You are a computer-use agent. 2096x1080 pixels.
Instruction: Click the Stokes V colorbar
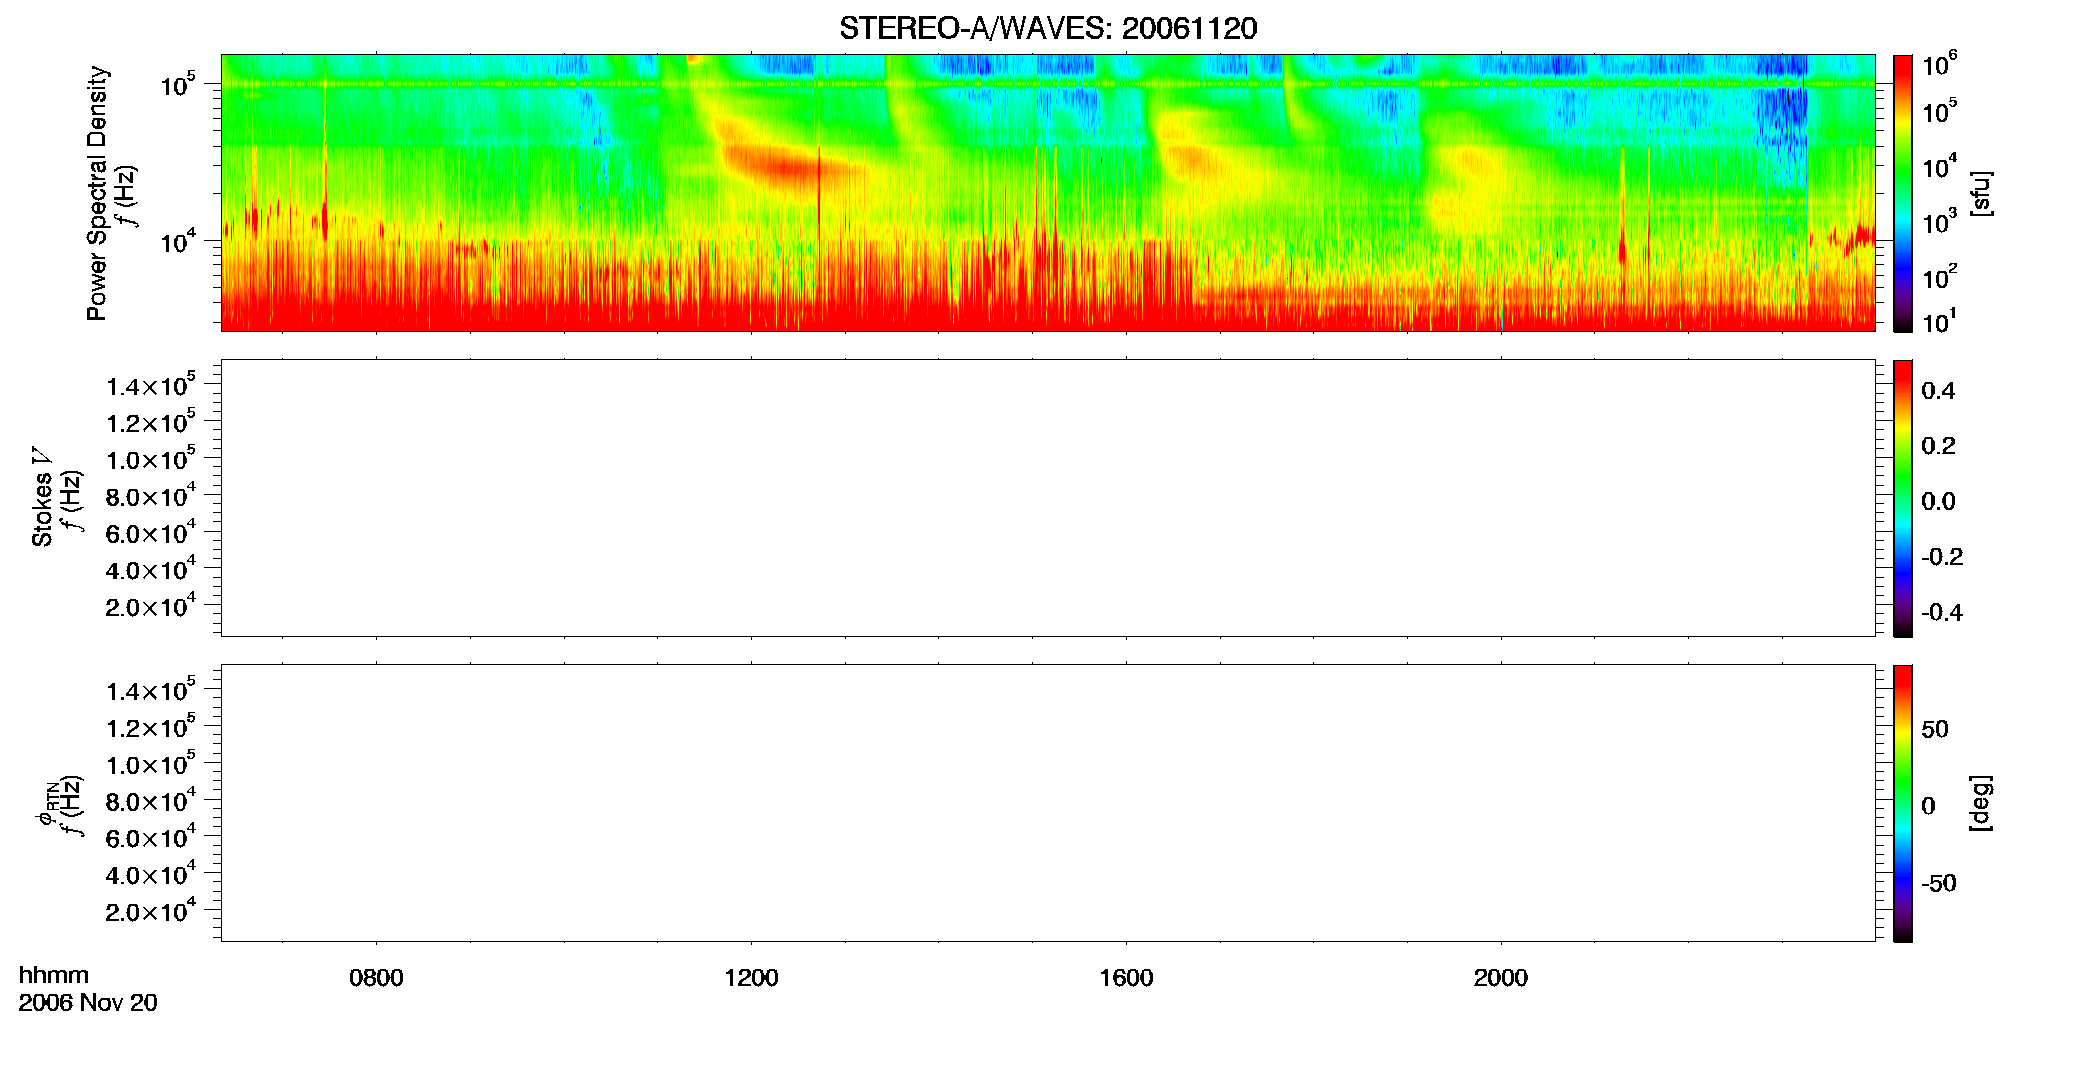tap(1903, 498)
